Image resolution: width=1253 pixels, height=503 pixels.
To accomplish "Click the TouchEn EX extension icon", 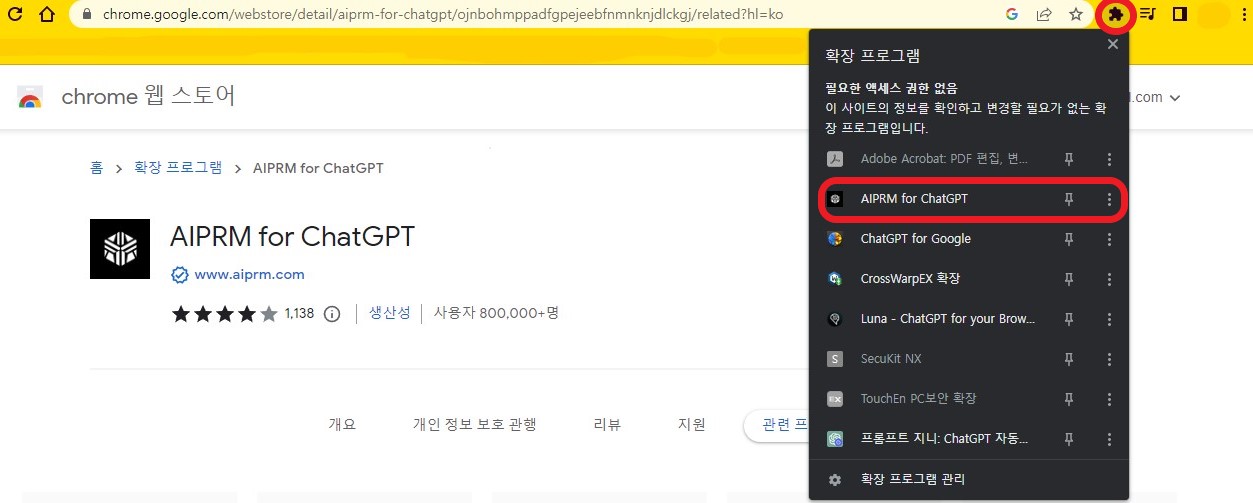I will [x=835, y=399].
